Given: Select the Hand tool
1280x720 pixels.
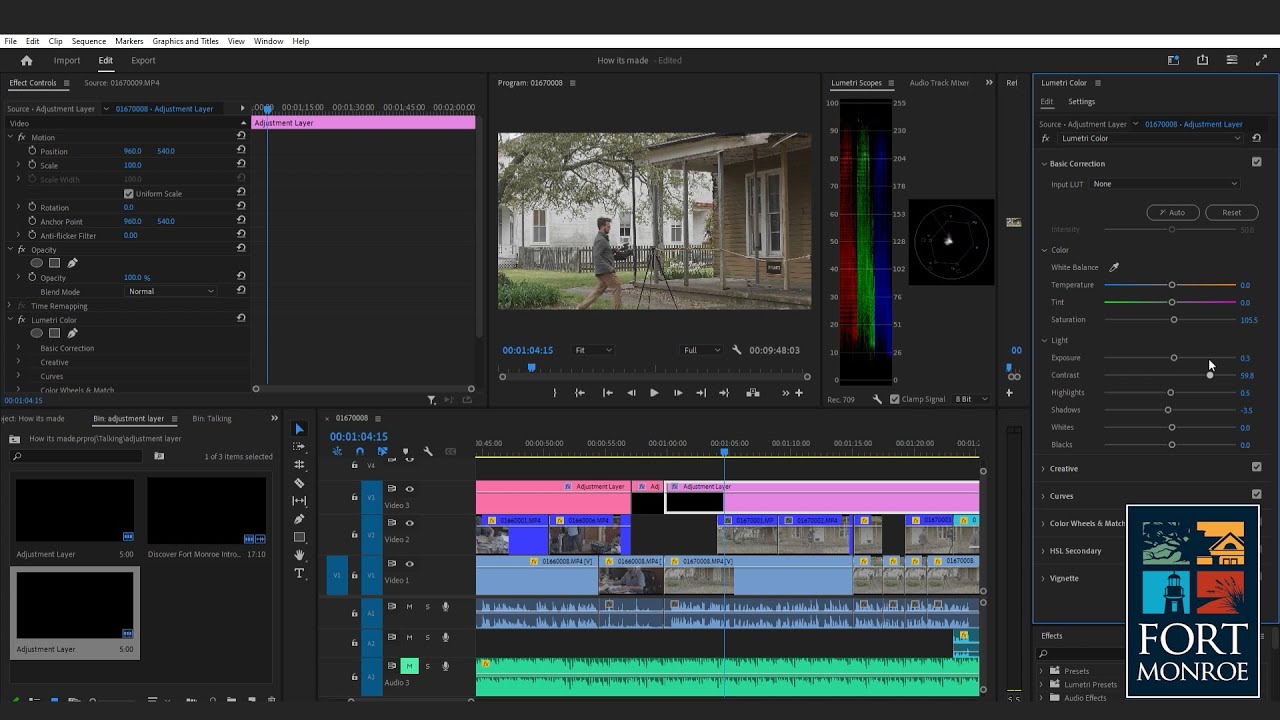Looking at the screenshot, I should click(299, 555).
